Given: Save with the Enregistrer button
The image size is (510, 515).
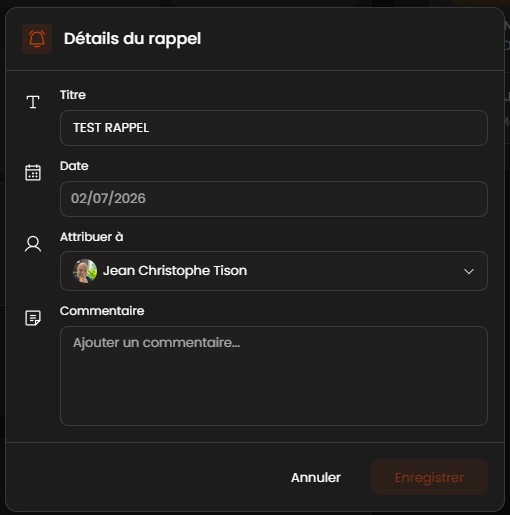Looking at the screenshot, I should coord(429,477).
